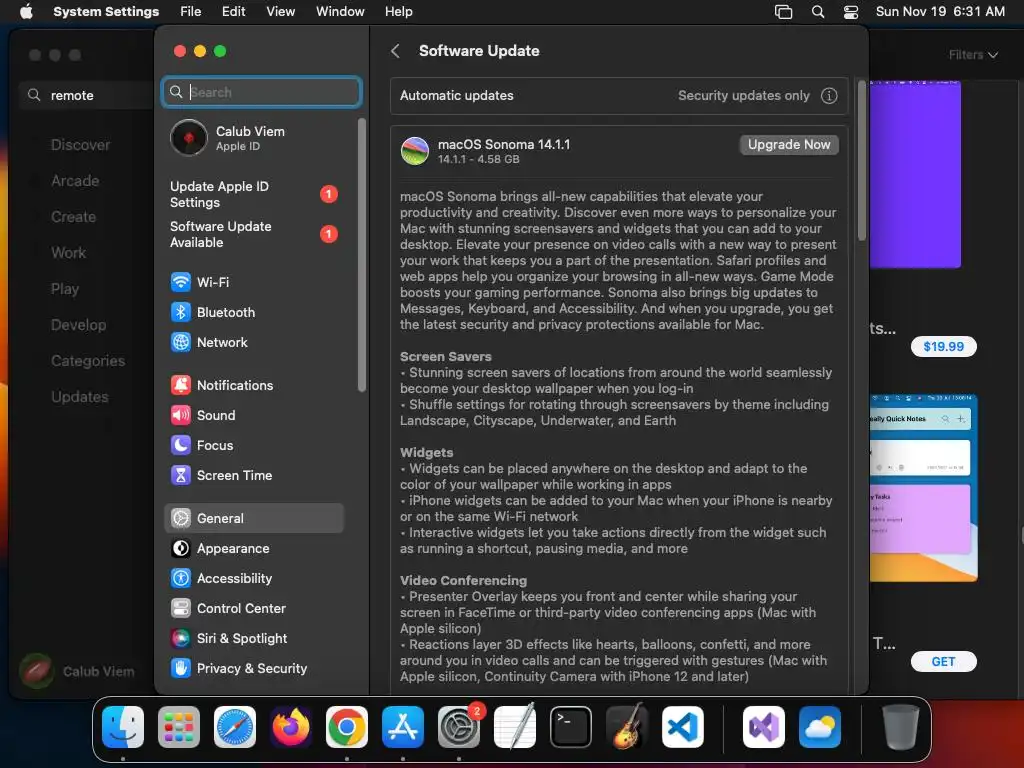The width and height of the screenshot is (1024, 768).
Task: Select Work in App Store sidebar
Action: 69,253
